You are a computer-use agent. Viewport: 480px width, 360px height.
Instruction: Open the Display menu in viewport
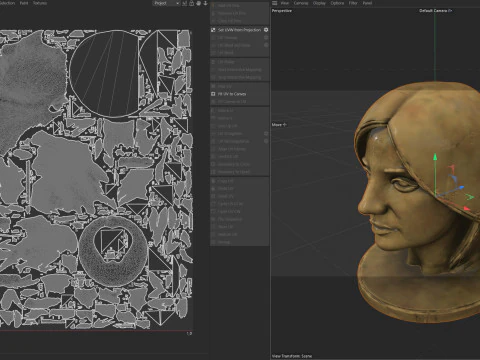pos(319,3)
